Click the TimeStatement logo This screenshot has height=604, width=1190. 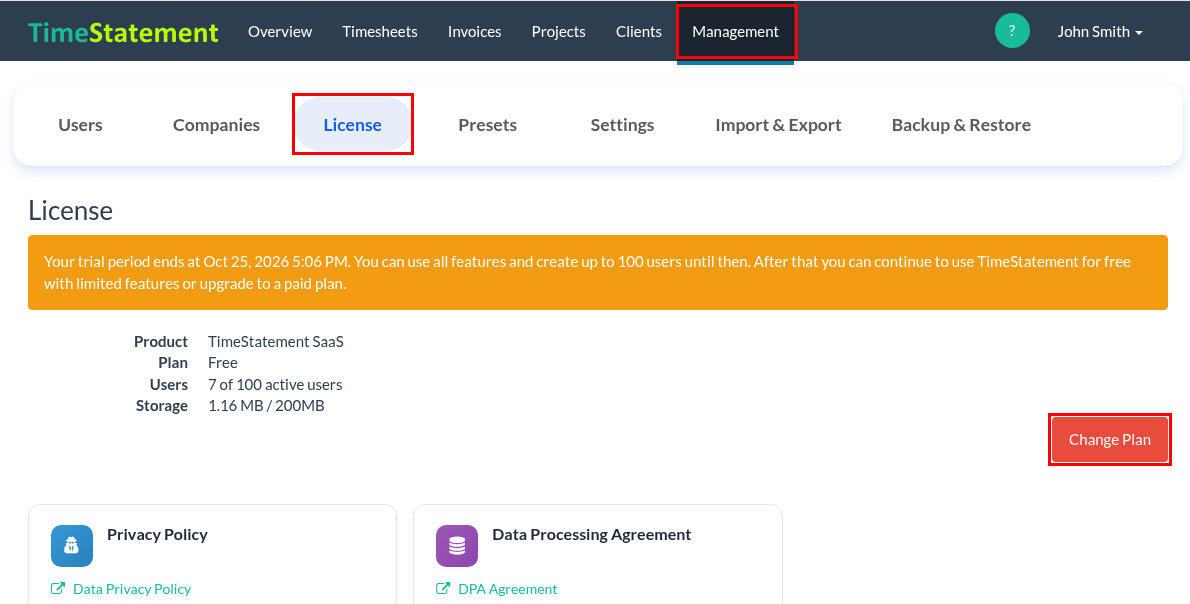point(123,32)
